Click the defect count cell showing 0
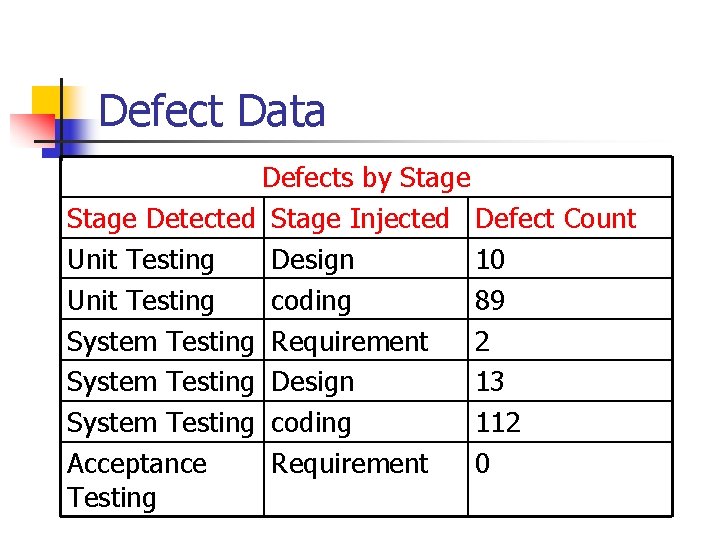This screenshot has height=540, width=720. 570,479
